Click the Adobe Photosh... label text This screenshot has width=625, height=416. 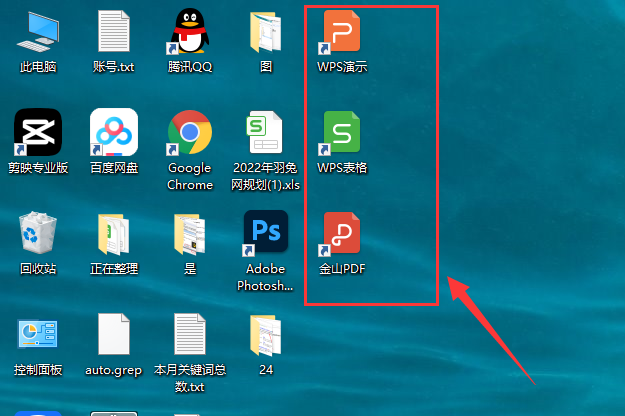[265, 277]
